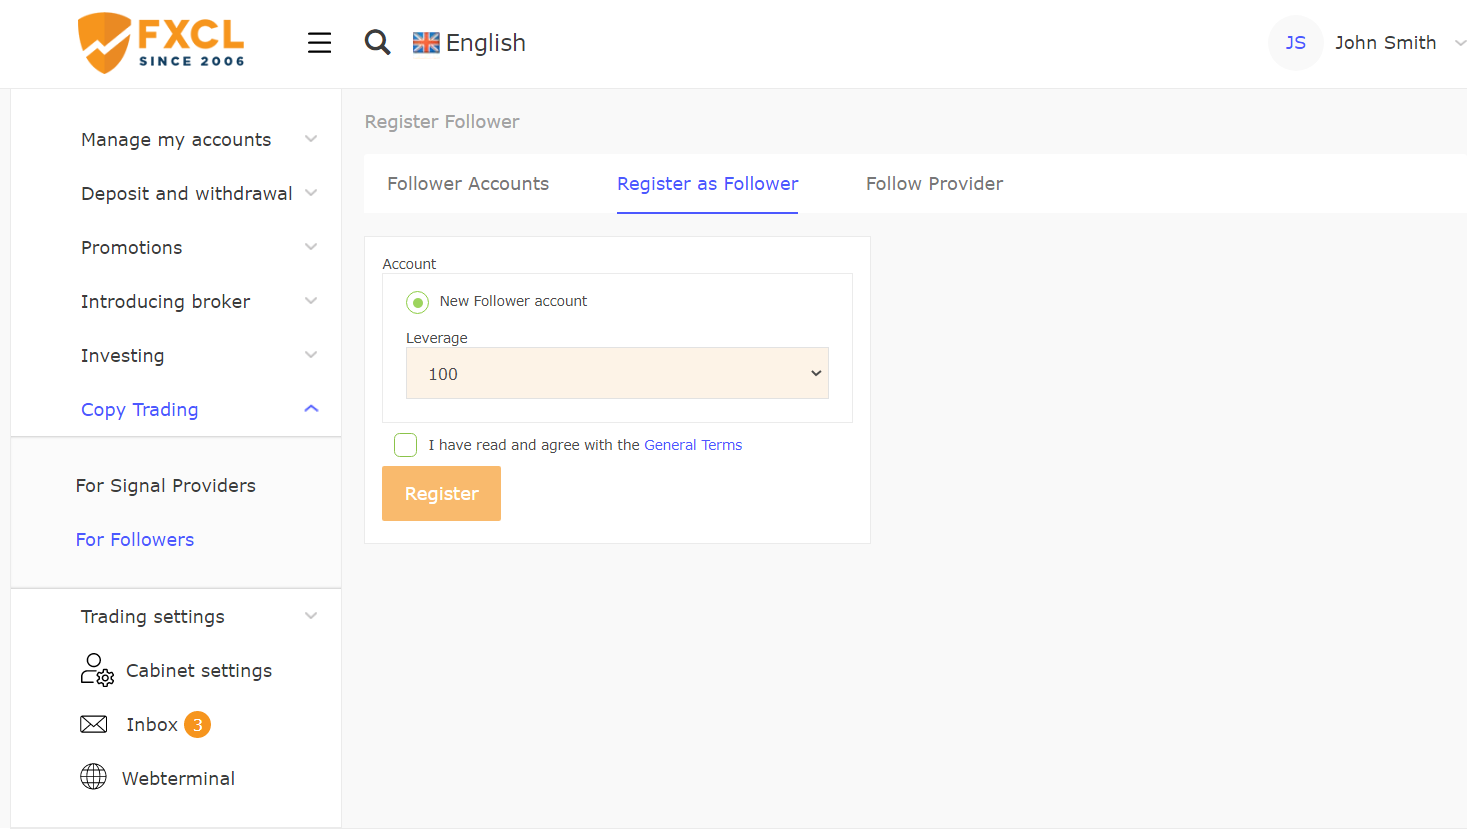Expand Manage my accounts chevron
The height and width of the screenshot is (831, 1467).
311,139
